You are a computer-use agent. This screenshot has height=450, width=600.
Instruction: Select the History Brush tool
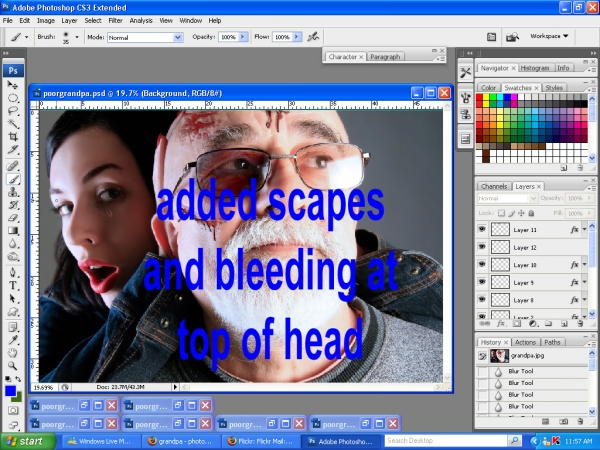(x=13, y=205)
